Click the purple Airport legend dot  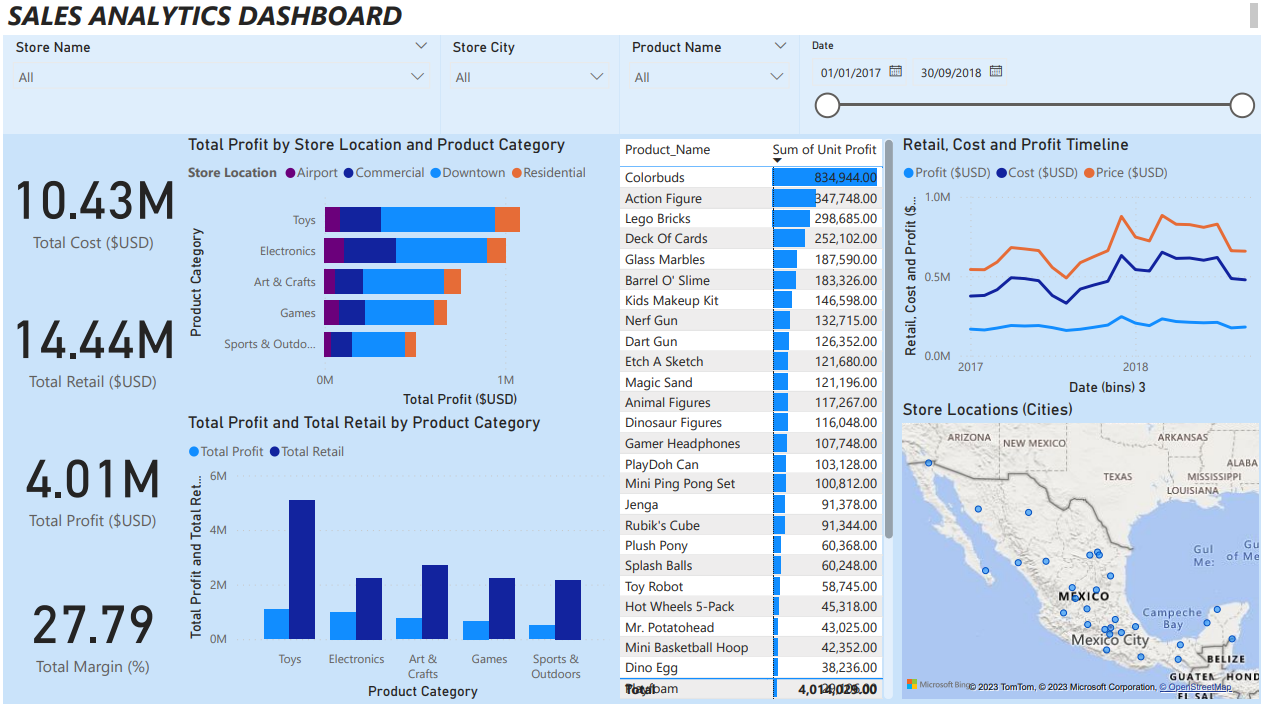pyautogui.click(x=291, y=172)
